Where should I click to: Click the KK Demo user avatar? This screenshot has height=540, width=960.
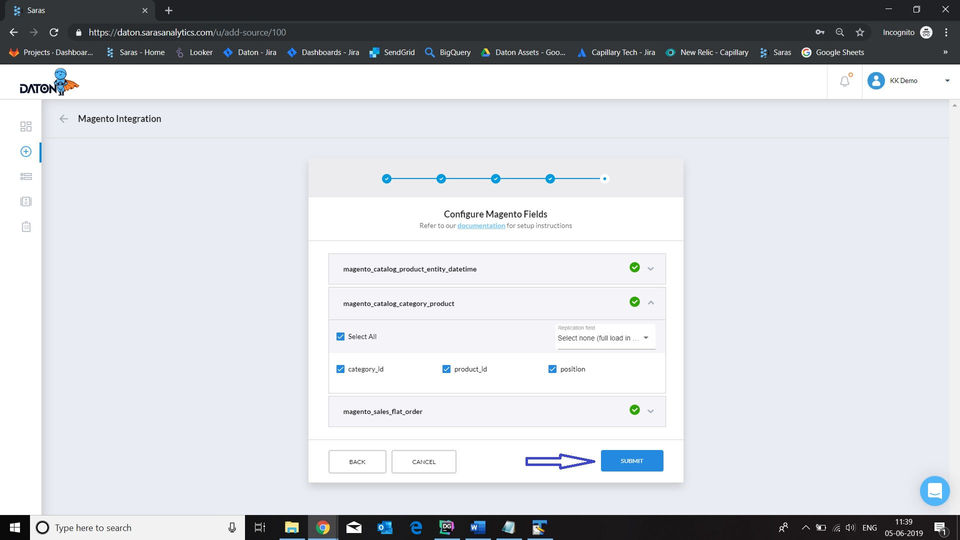pos(876,81)
